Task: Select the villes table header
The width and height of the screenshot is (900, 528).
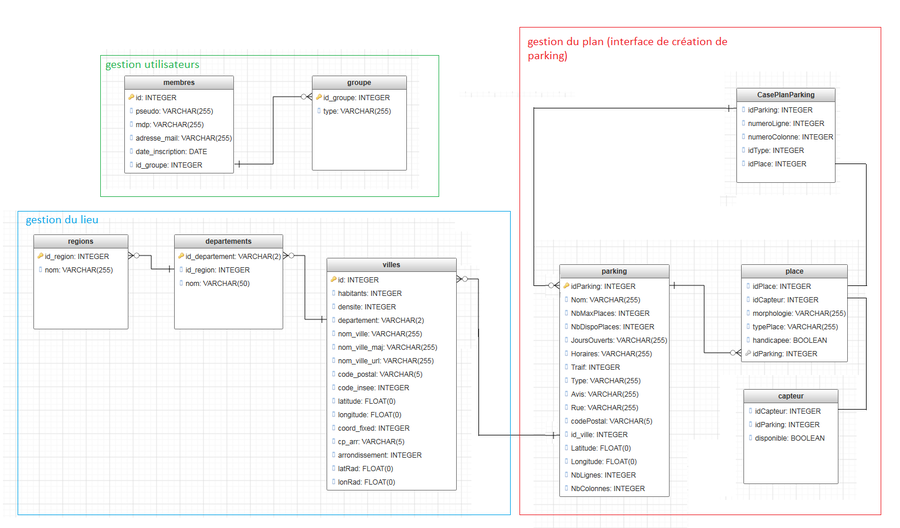Action: 391,265
